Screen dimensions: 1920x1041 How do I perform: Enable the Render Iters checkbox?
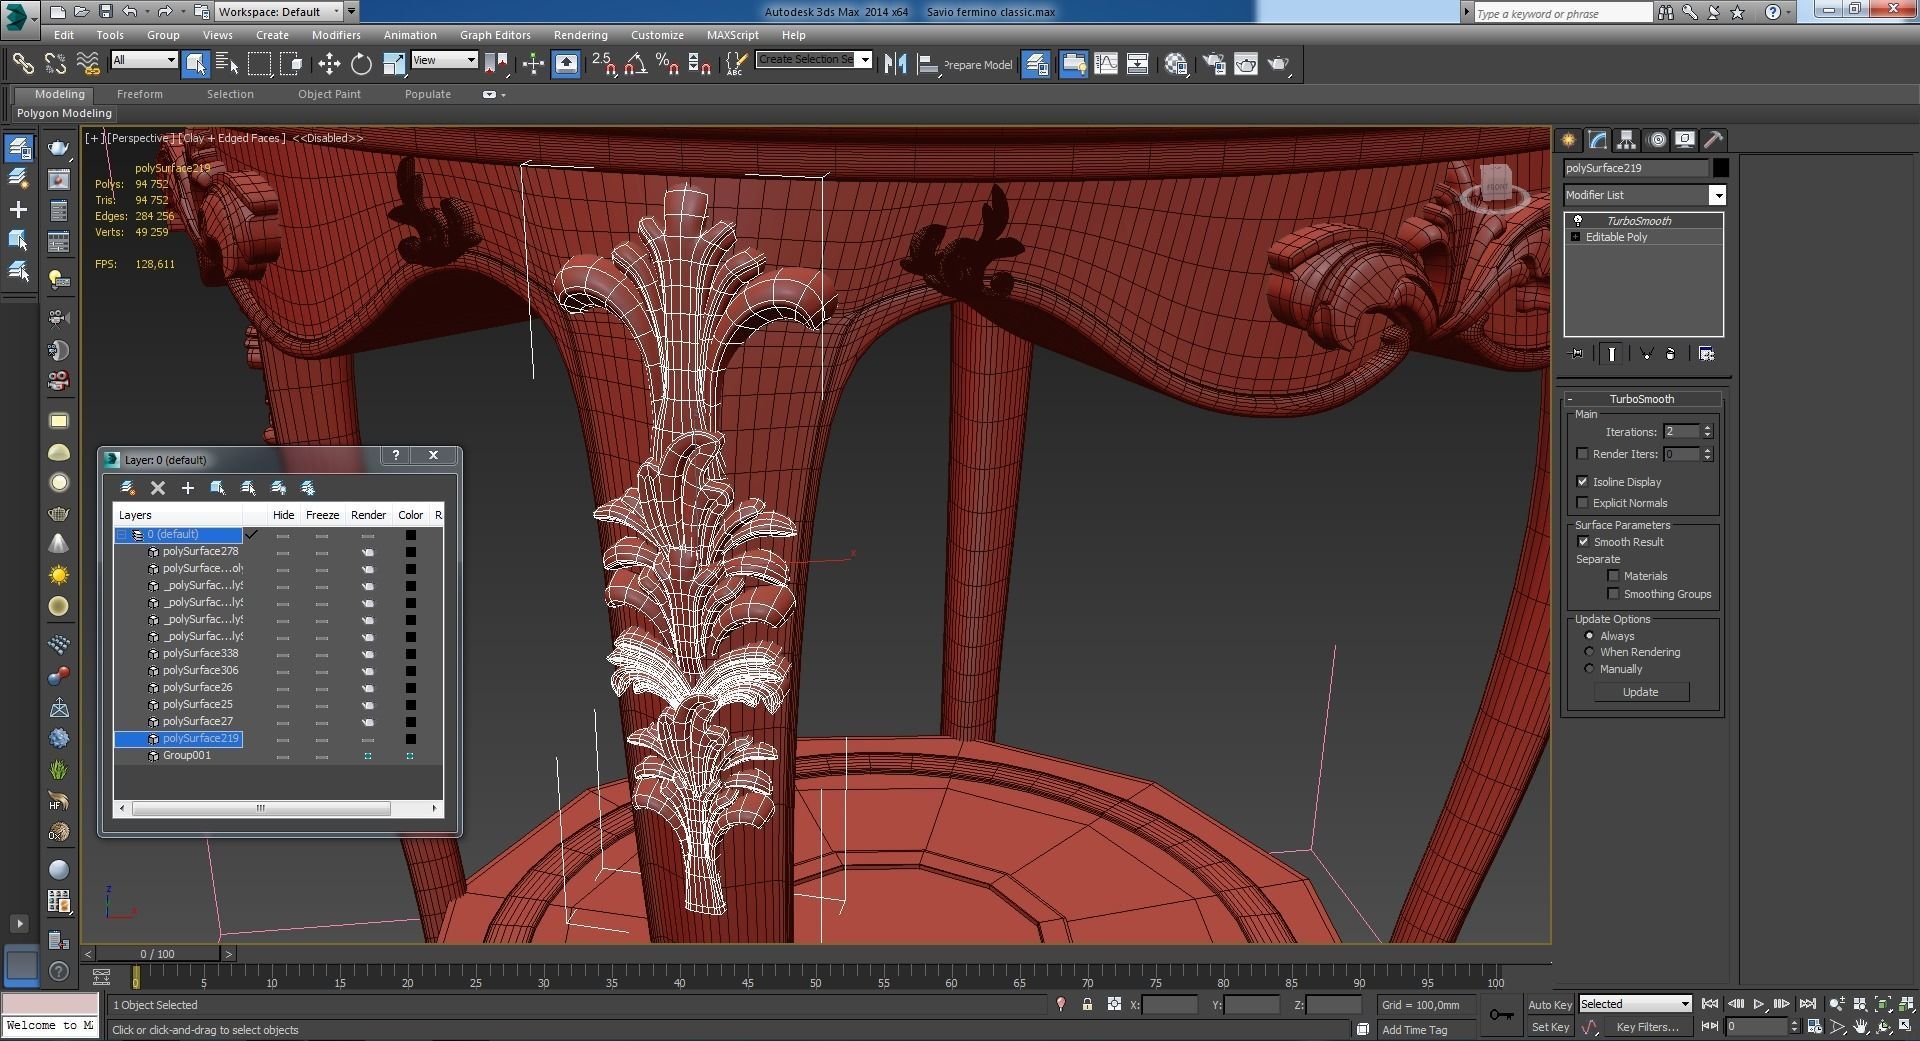(x=1582, y=454)
